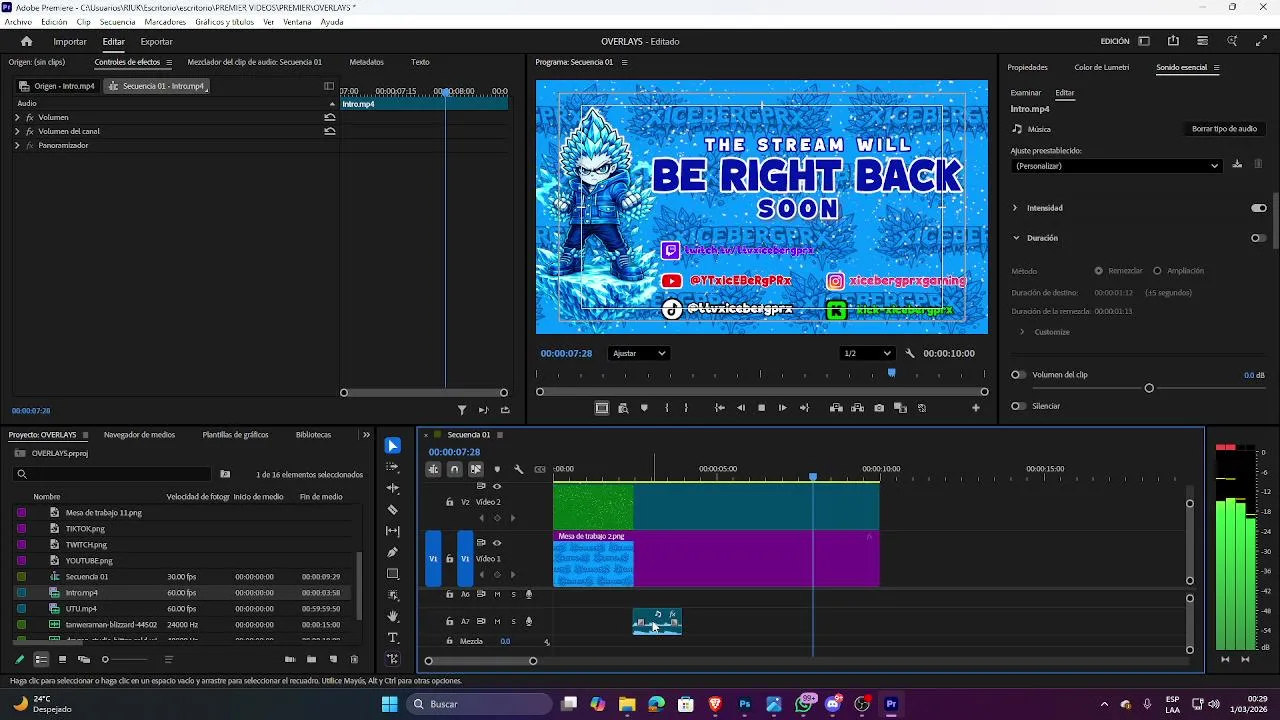Expand the Intensidad section
1280x720 pixels.
[1015, 208]
